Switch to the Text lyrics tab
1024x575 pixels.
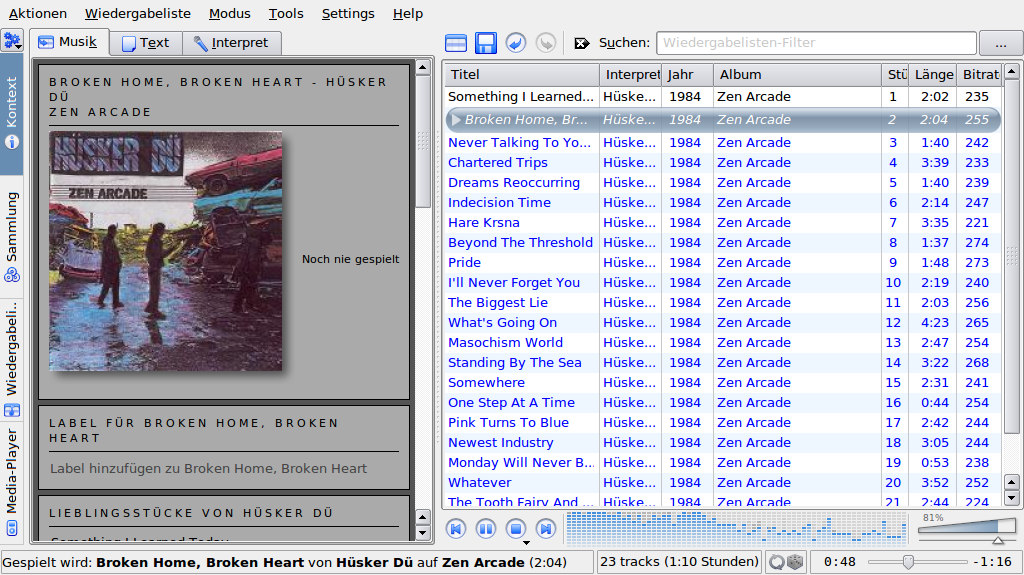click(146, 43)
